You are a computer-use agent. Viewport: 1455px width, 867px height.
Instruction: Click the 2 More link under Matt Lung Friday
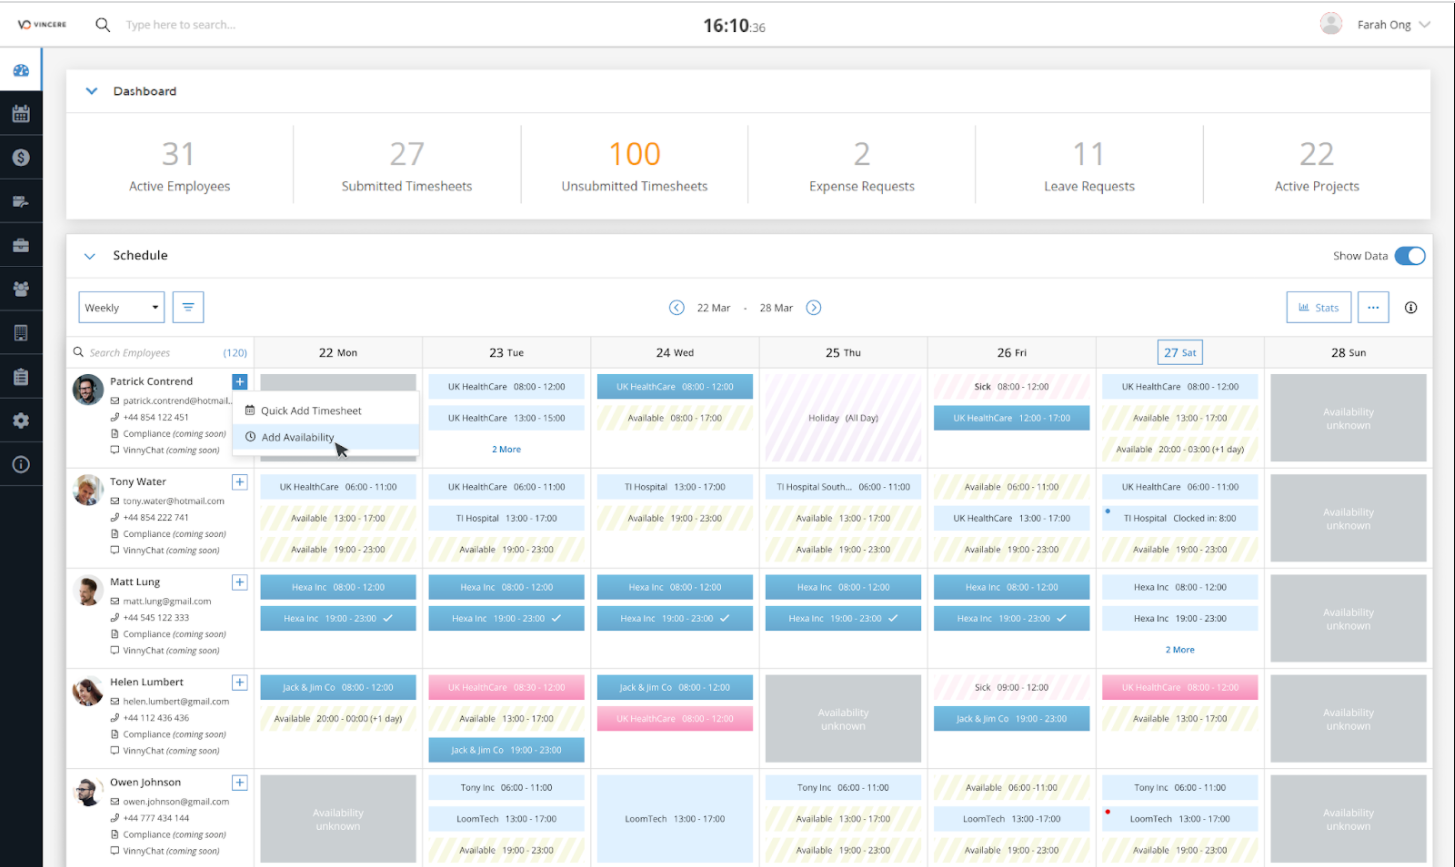point(1179,649)
